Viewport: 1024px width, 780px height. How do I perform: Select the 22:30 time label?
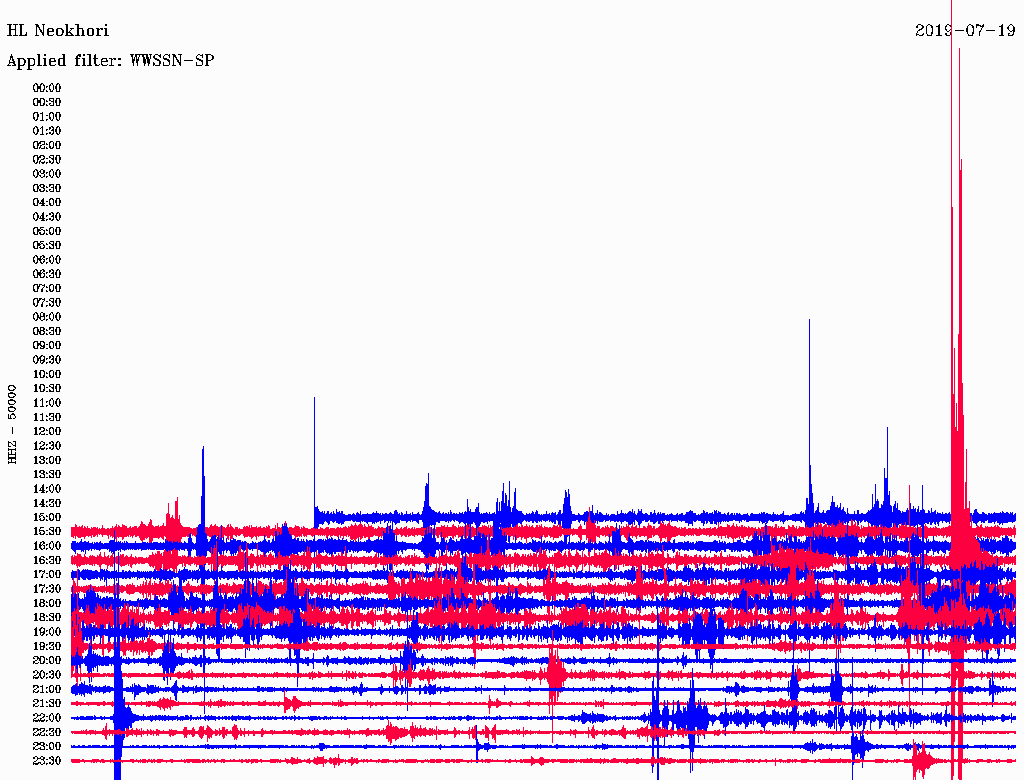pyautogui.click(x=47, y=732)
